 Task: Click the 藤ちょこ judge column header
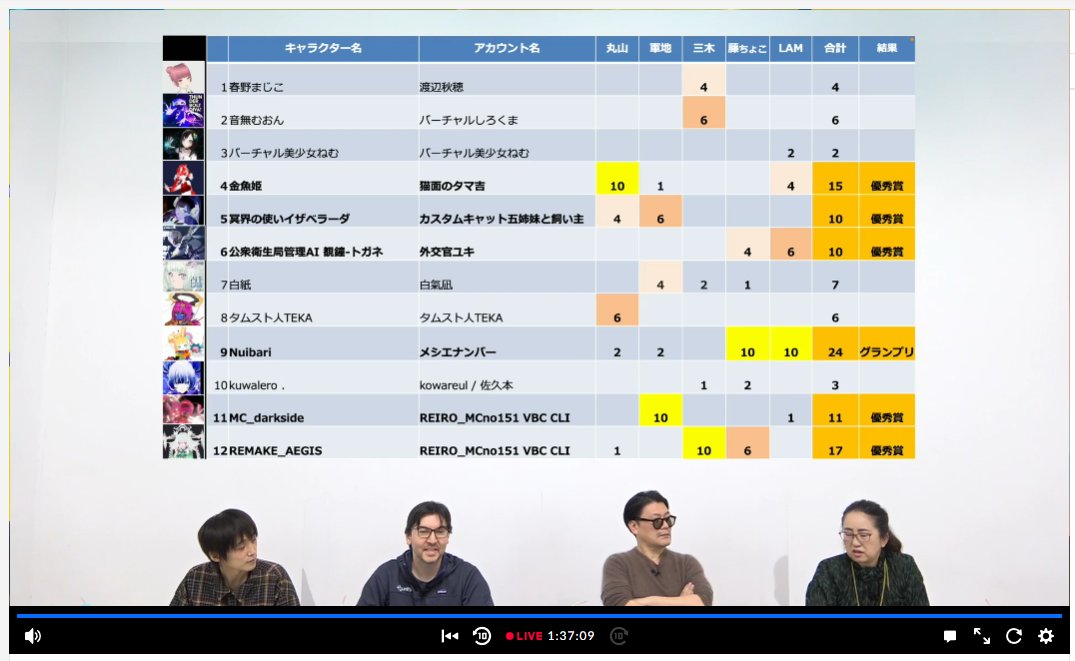[x=747, y=48]
